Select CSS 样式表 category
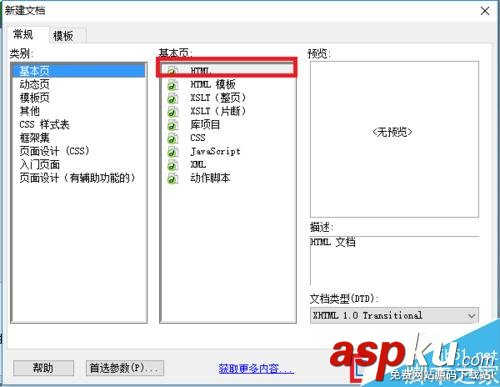 click(x=44, y=125)
